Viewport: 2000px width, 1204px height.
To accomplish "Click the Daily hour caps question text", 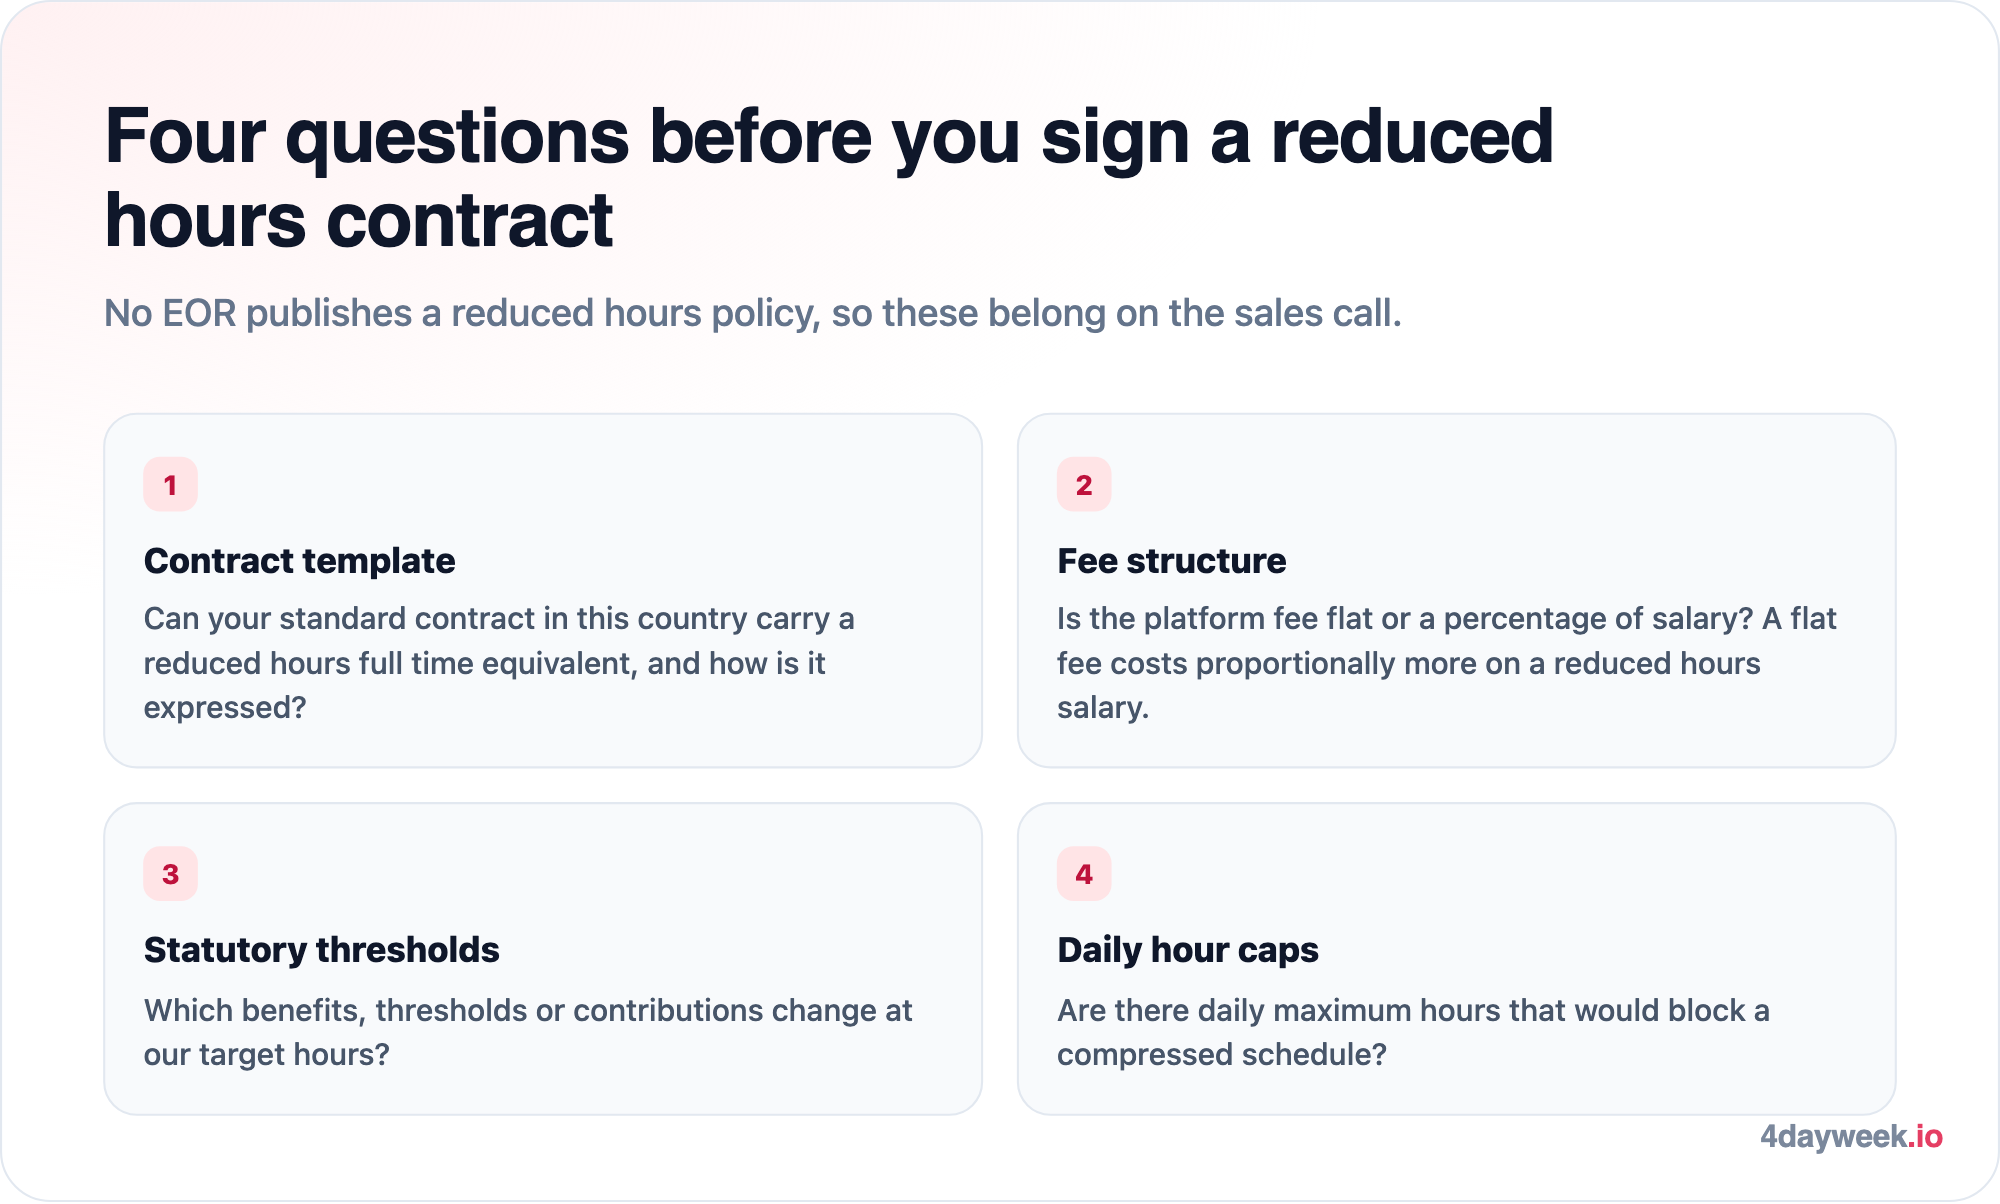I will [1413, 1032].
